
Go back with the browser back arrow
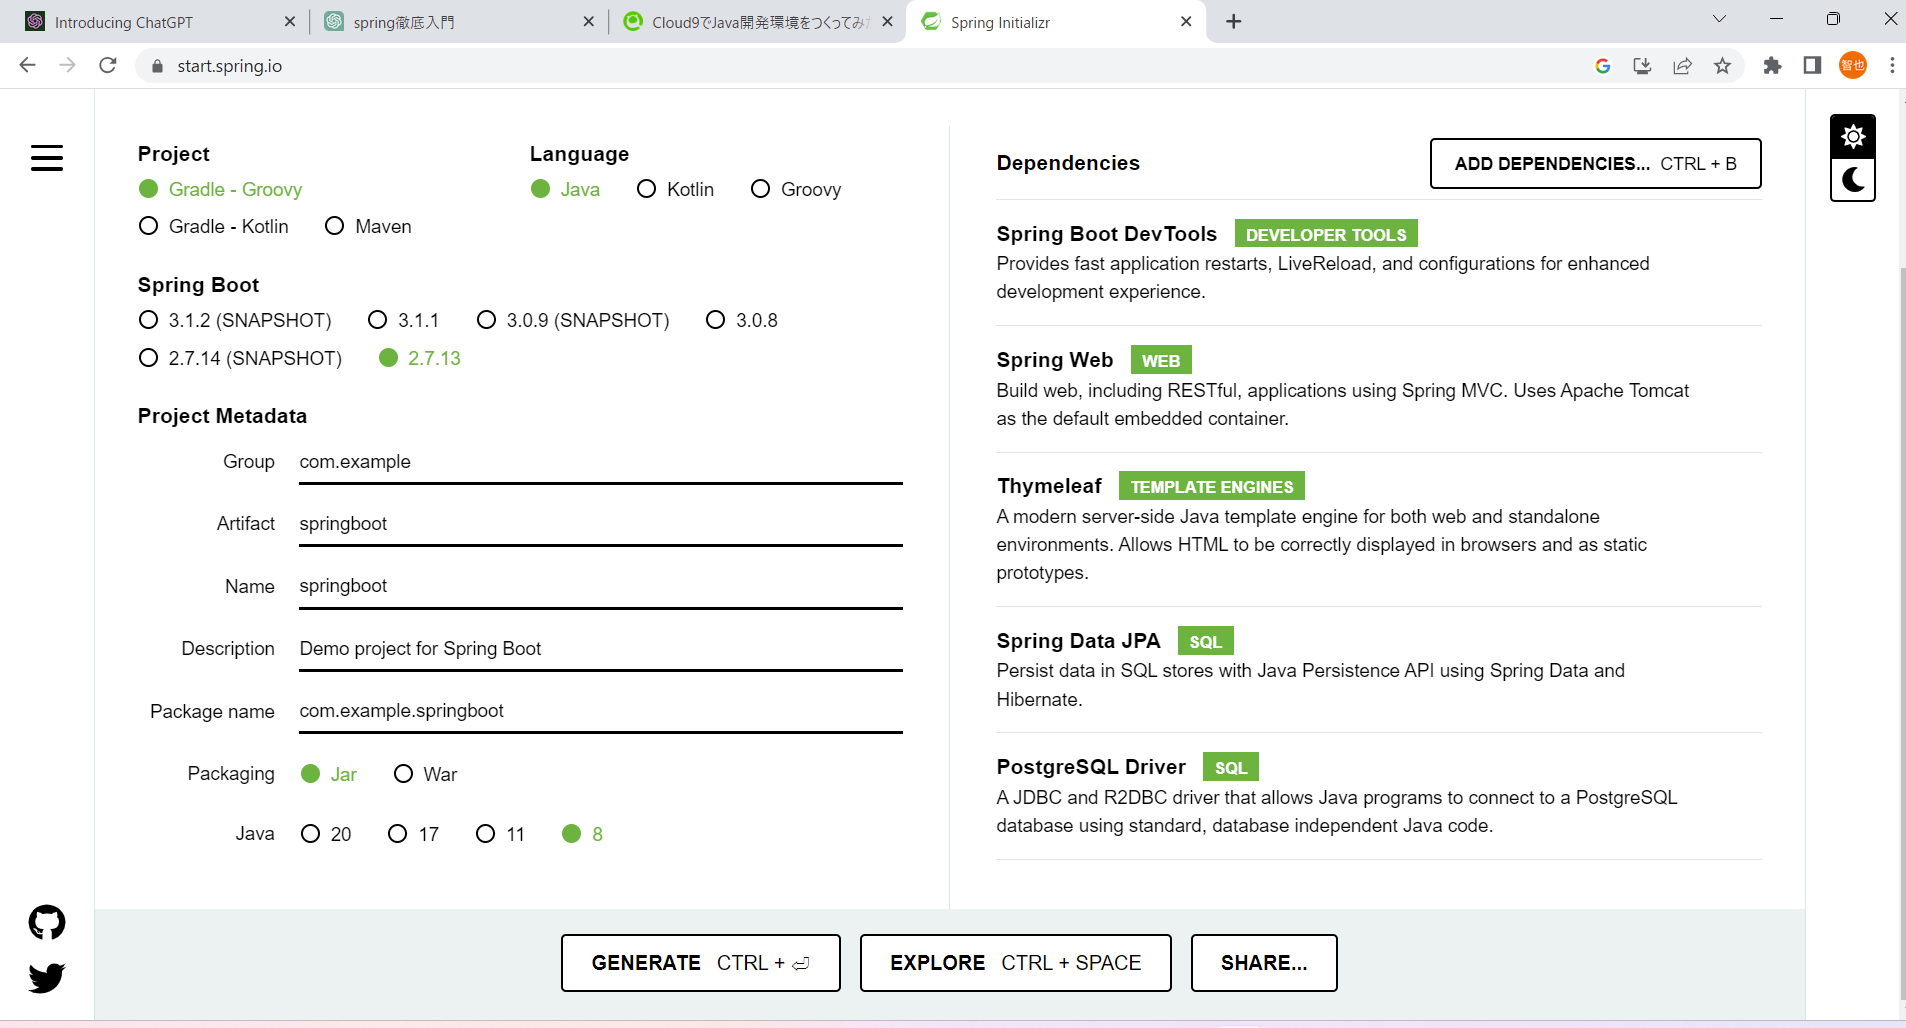(x=27, y=65)
